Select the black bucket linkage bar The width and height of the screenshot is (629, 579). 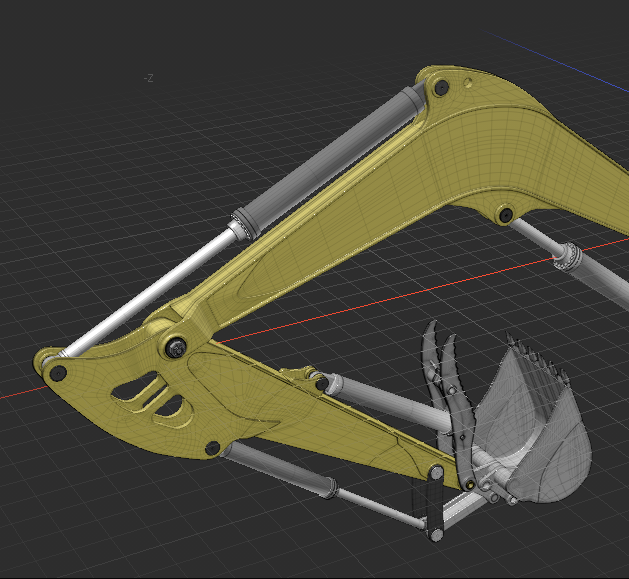436,504
